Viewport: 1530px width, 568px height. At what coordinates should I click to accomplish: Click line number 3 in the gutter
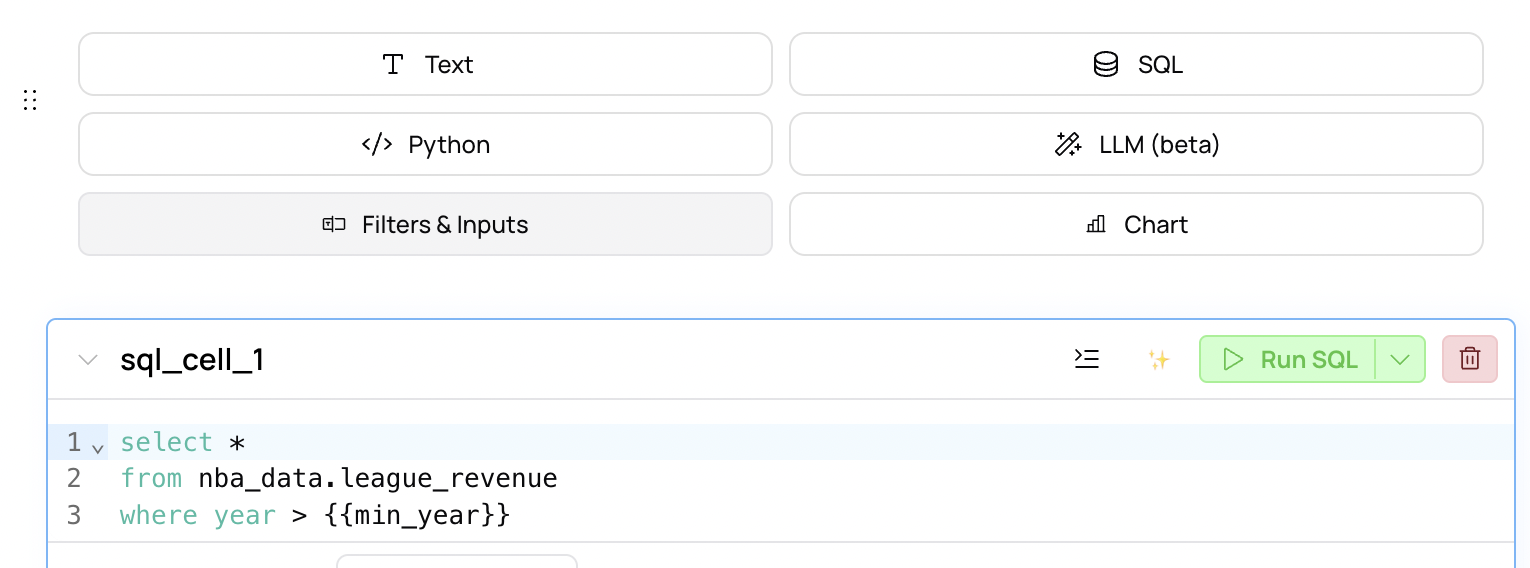click(x=73, y=516)
